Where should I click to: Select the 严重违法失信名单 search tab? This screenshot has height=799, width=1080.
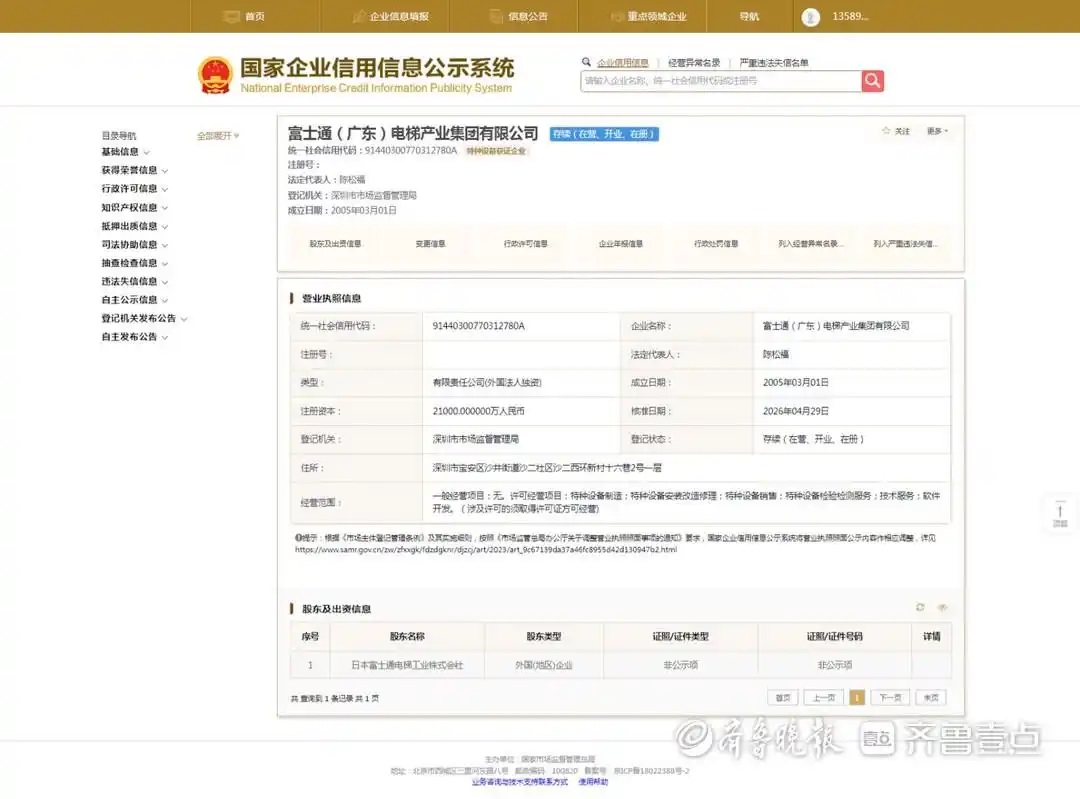773,63
